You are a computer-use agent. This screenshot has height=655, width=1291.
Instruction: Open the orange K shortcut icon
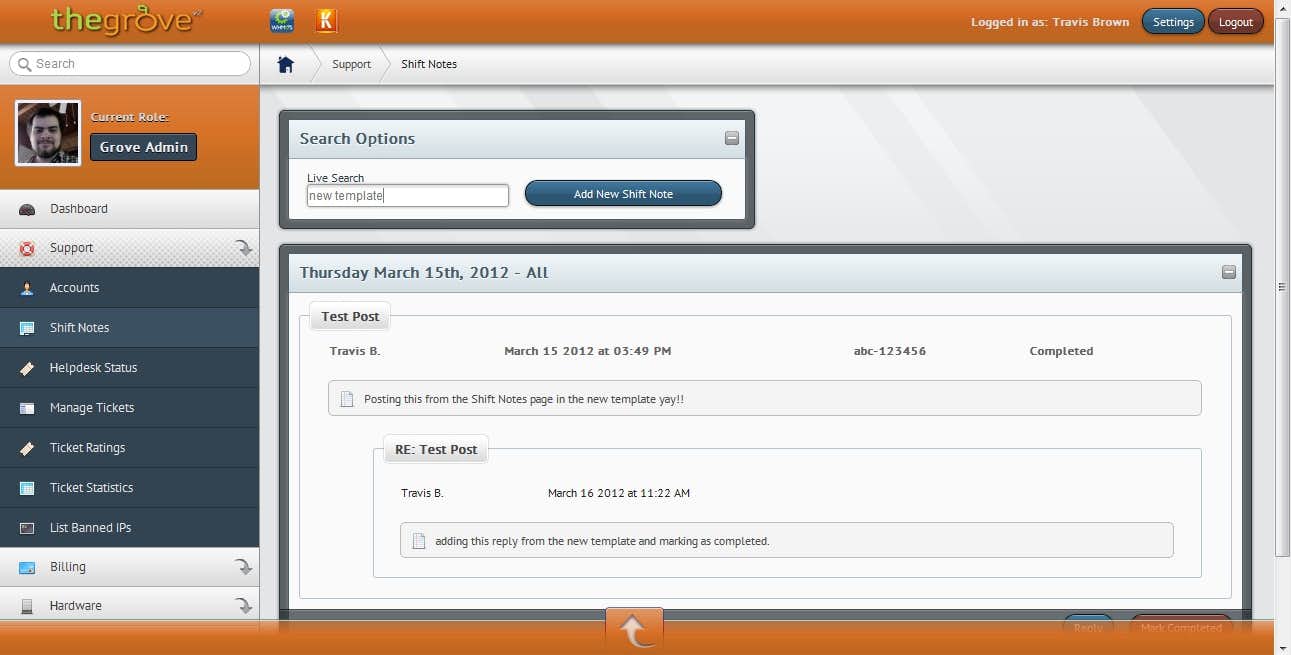[x=326, y=21]
